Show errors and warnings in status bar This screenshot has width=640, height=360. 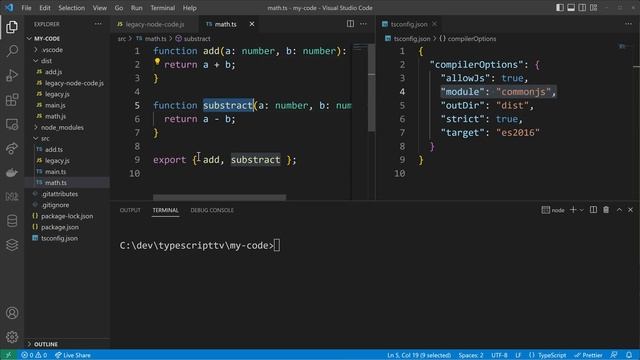tap(34, 355)
